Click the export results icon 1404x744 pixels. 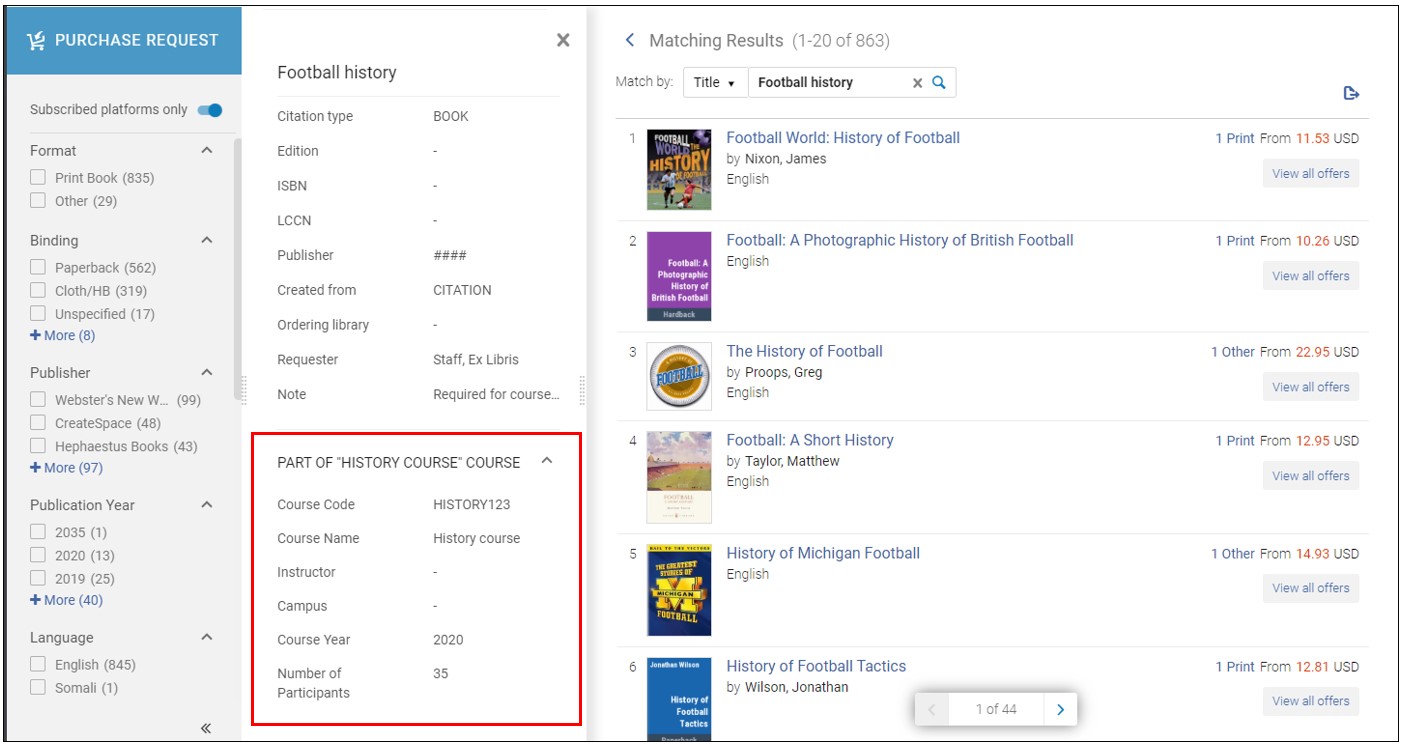1351,94
